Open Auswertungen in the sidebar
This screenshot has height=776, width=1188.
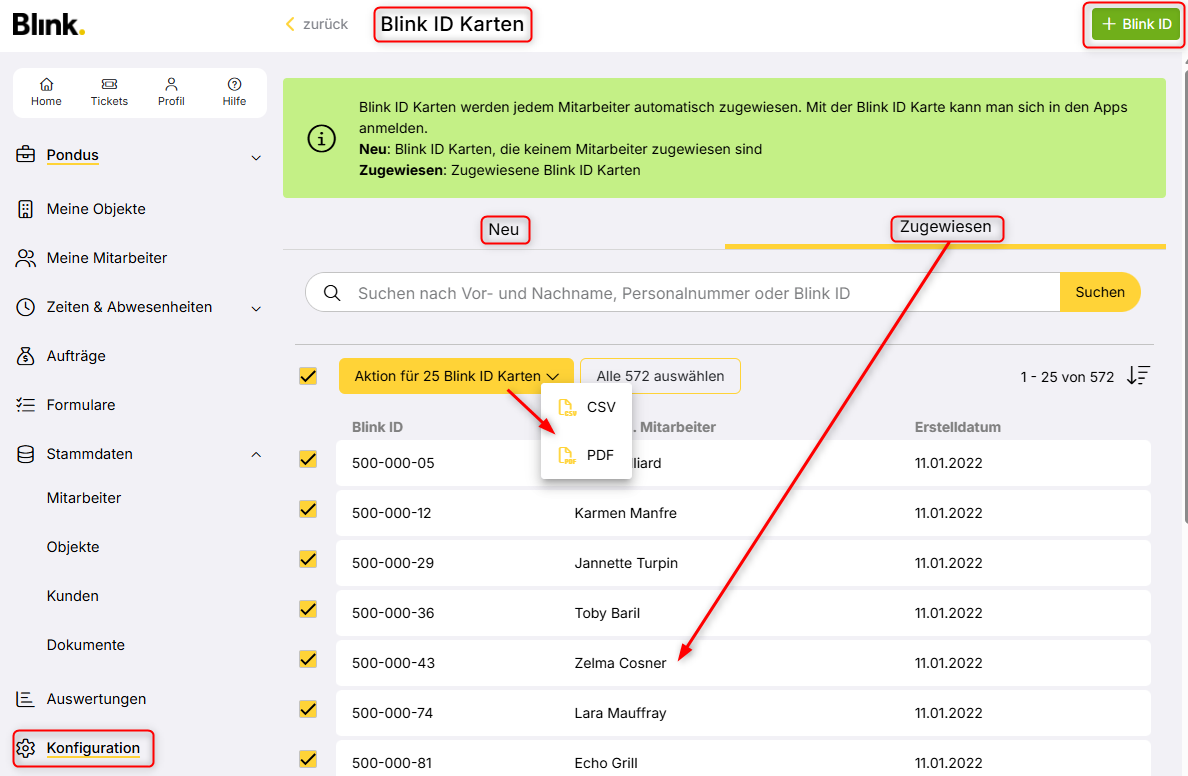96,699
